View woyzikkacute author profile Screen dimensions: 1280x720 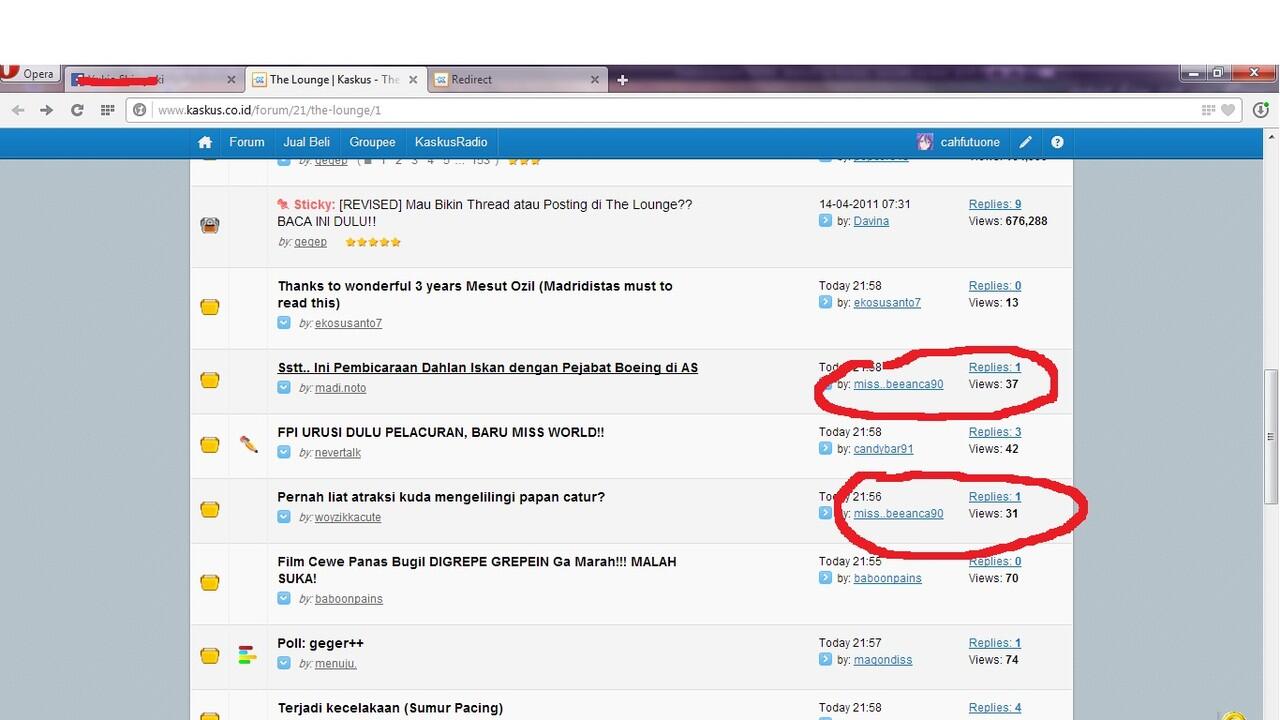(x=348, y=517)
